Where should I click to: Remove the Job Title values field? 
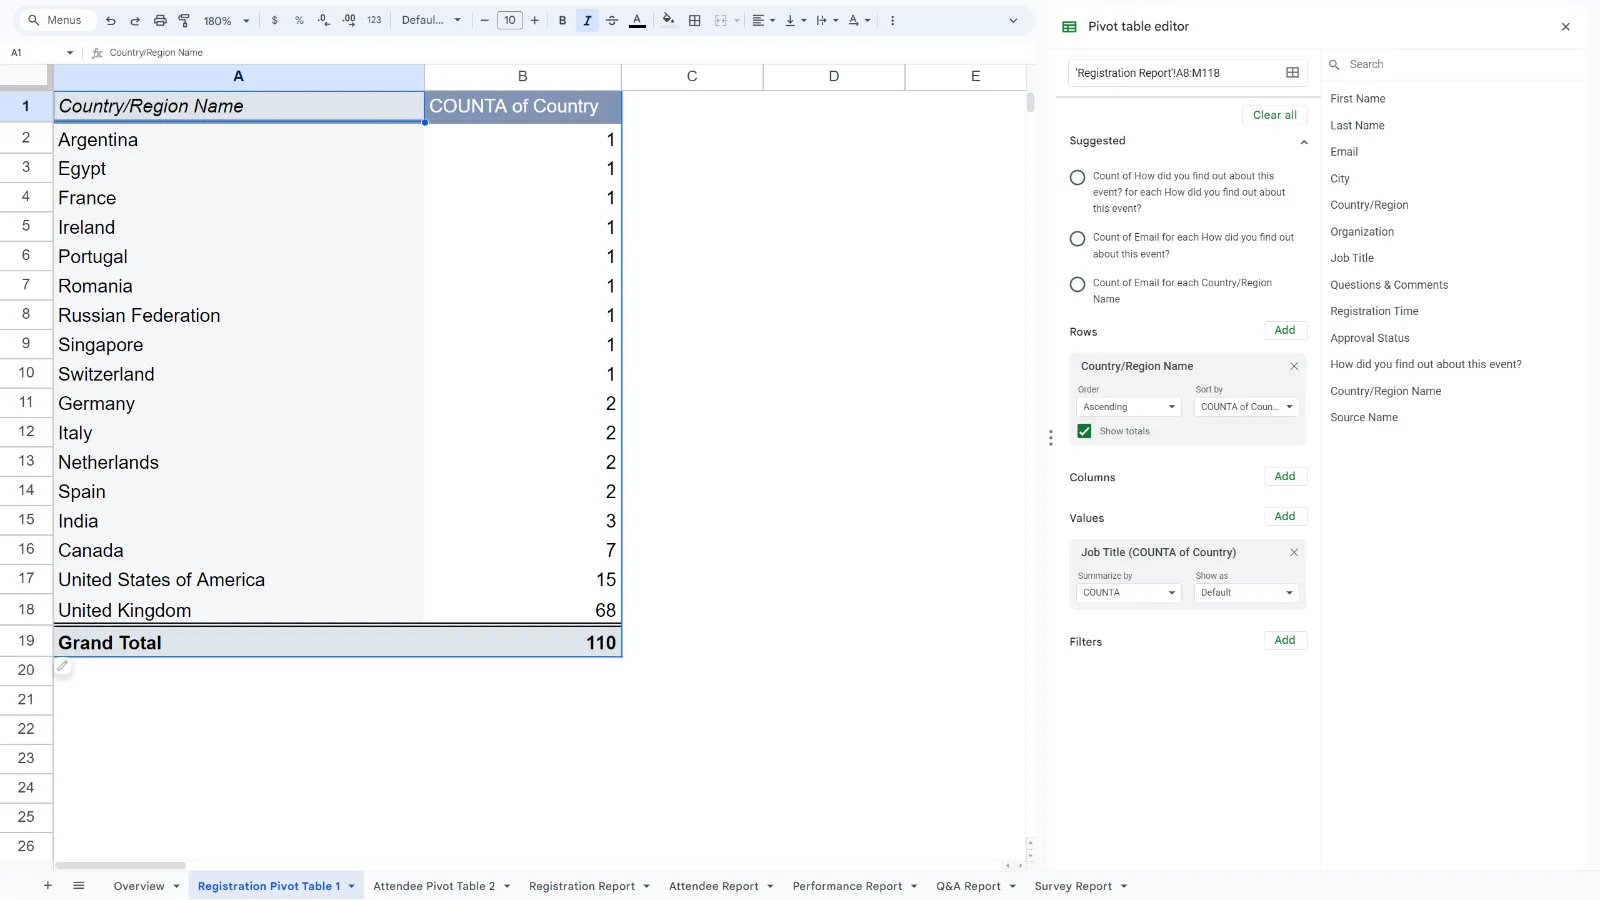1294,553
